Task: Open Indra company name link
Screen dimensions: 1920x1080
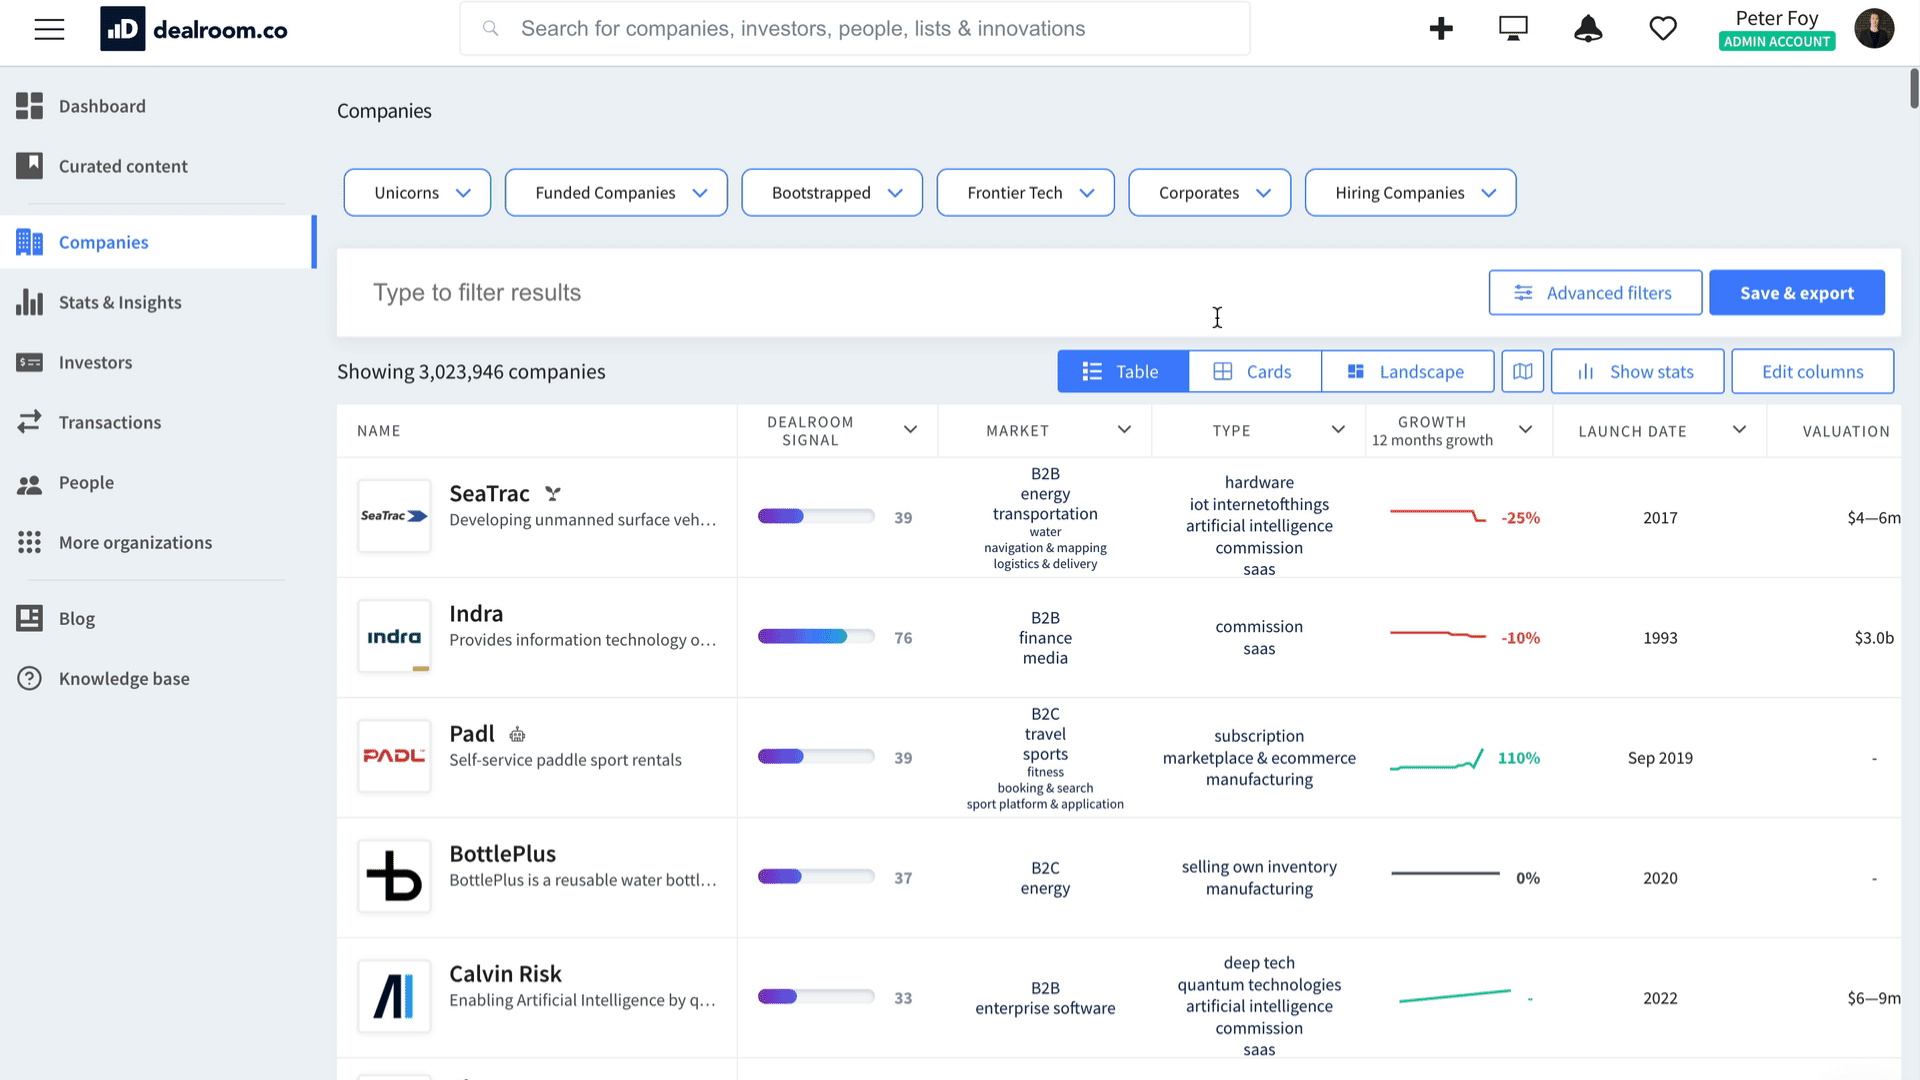Action: coord(476,614)
